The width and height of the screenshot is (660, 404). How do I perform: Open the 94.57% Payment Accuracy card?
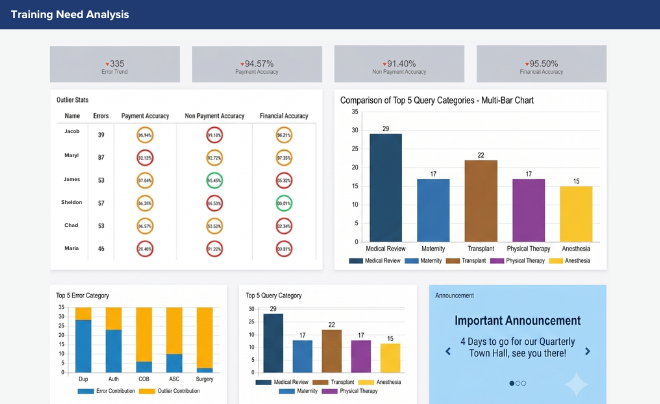257,64
